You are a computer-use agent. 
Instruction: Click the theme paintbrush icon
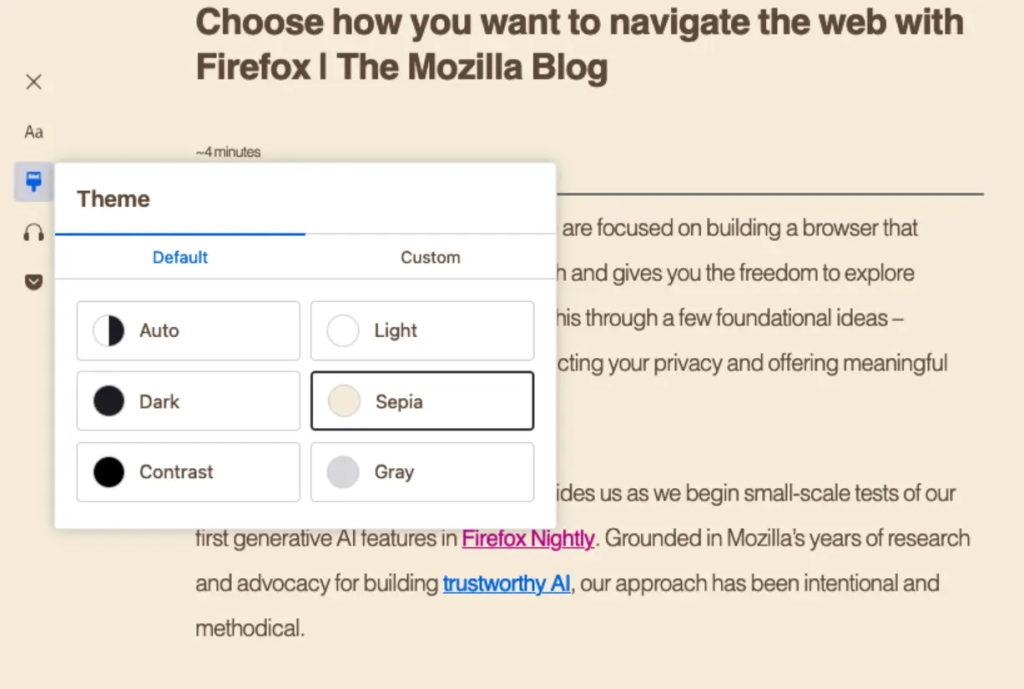coord(34,182)
